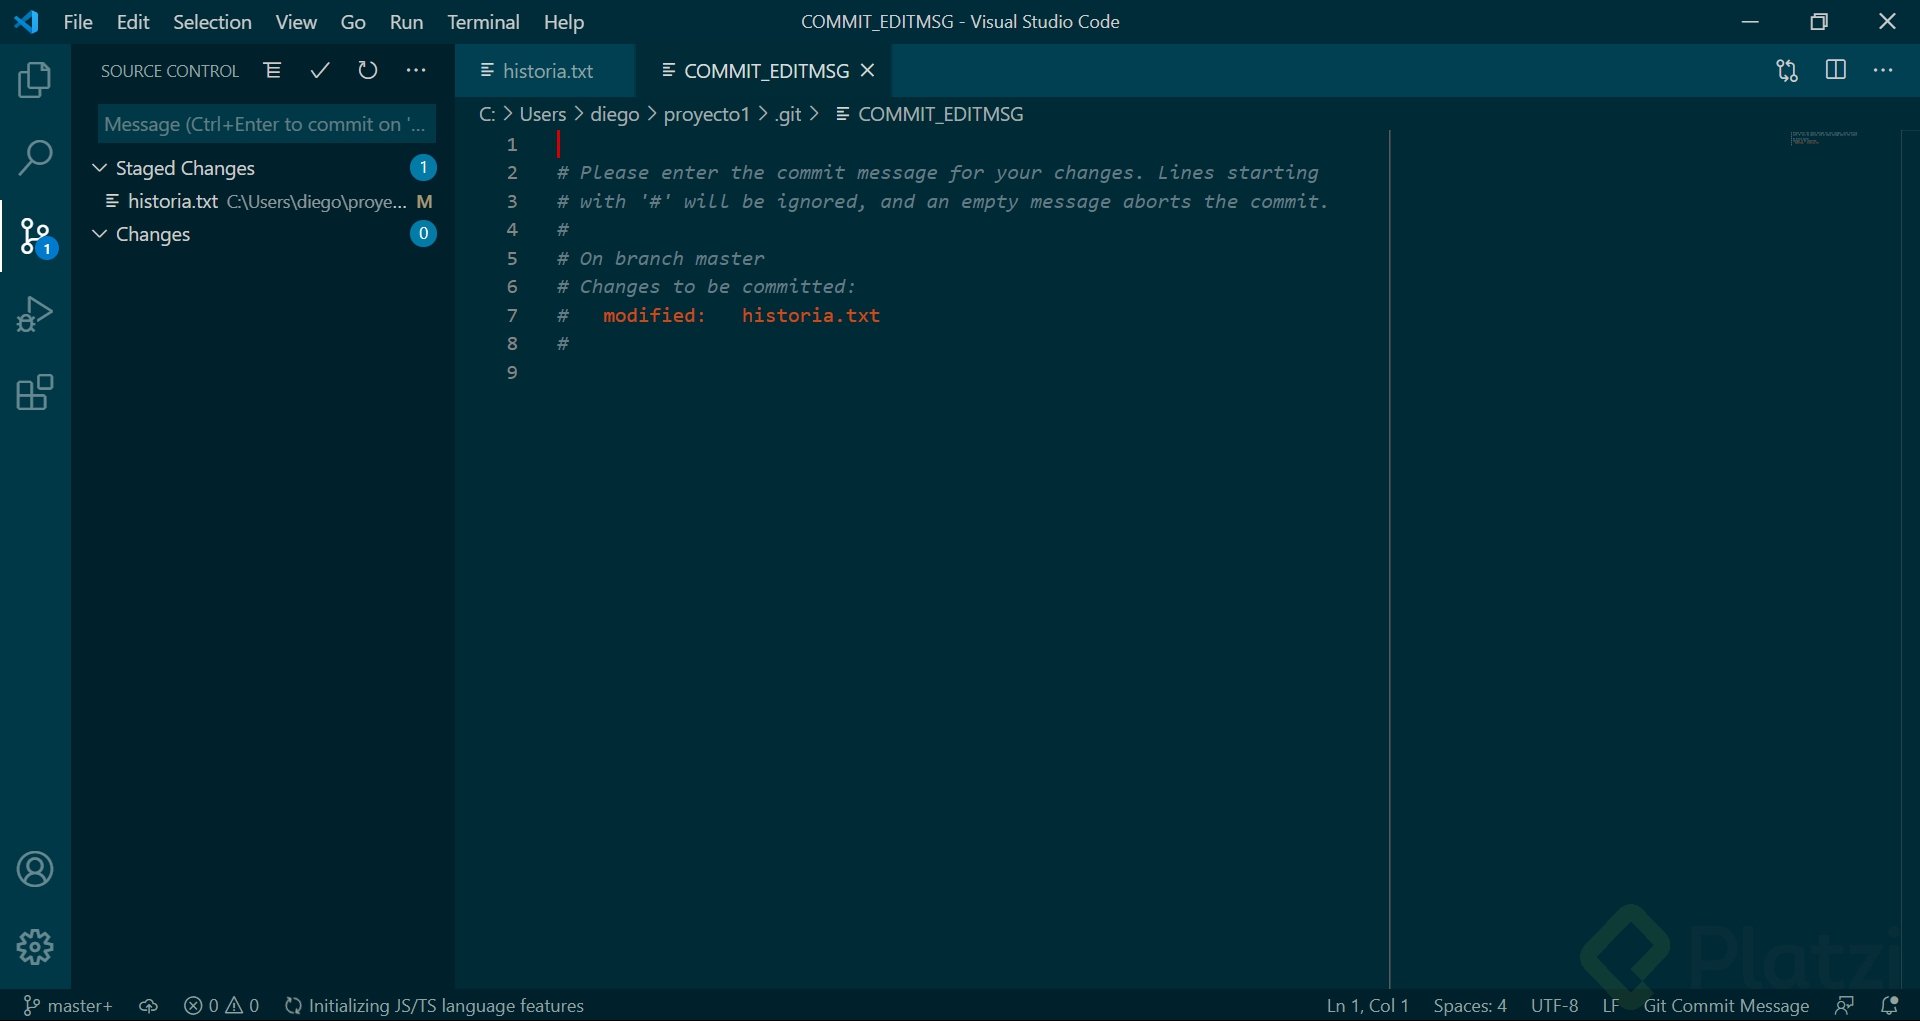The height and width of the screenshot is (1021, 1920).
Task: Open the Source Control More Actions menu
Action: (x=416, y=70)
